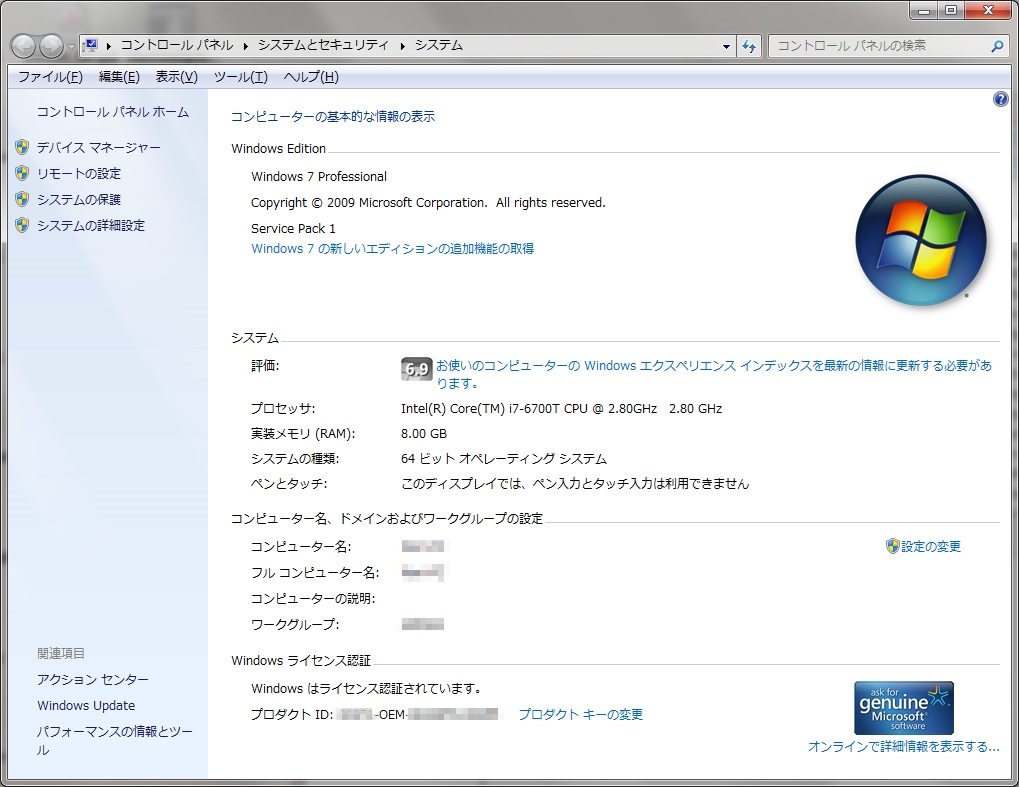Open address bar history dropdown arrow
The height and width of the screenshot is (787, 1019).
click(x=727, y=46)
